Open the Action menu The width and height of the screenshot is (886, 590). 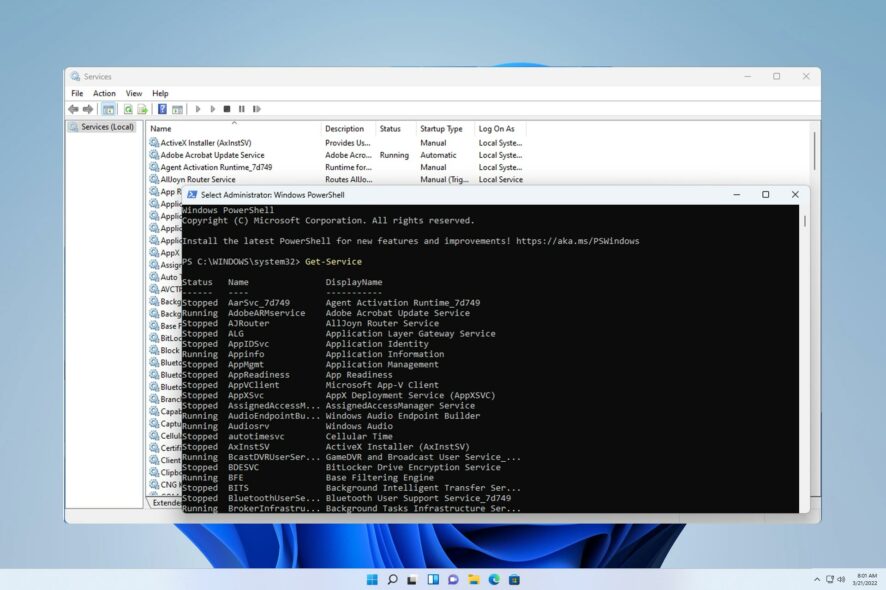[x=103, y=92]
